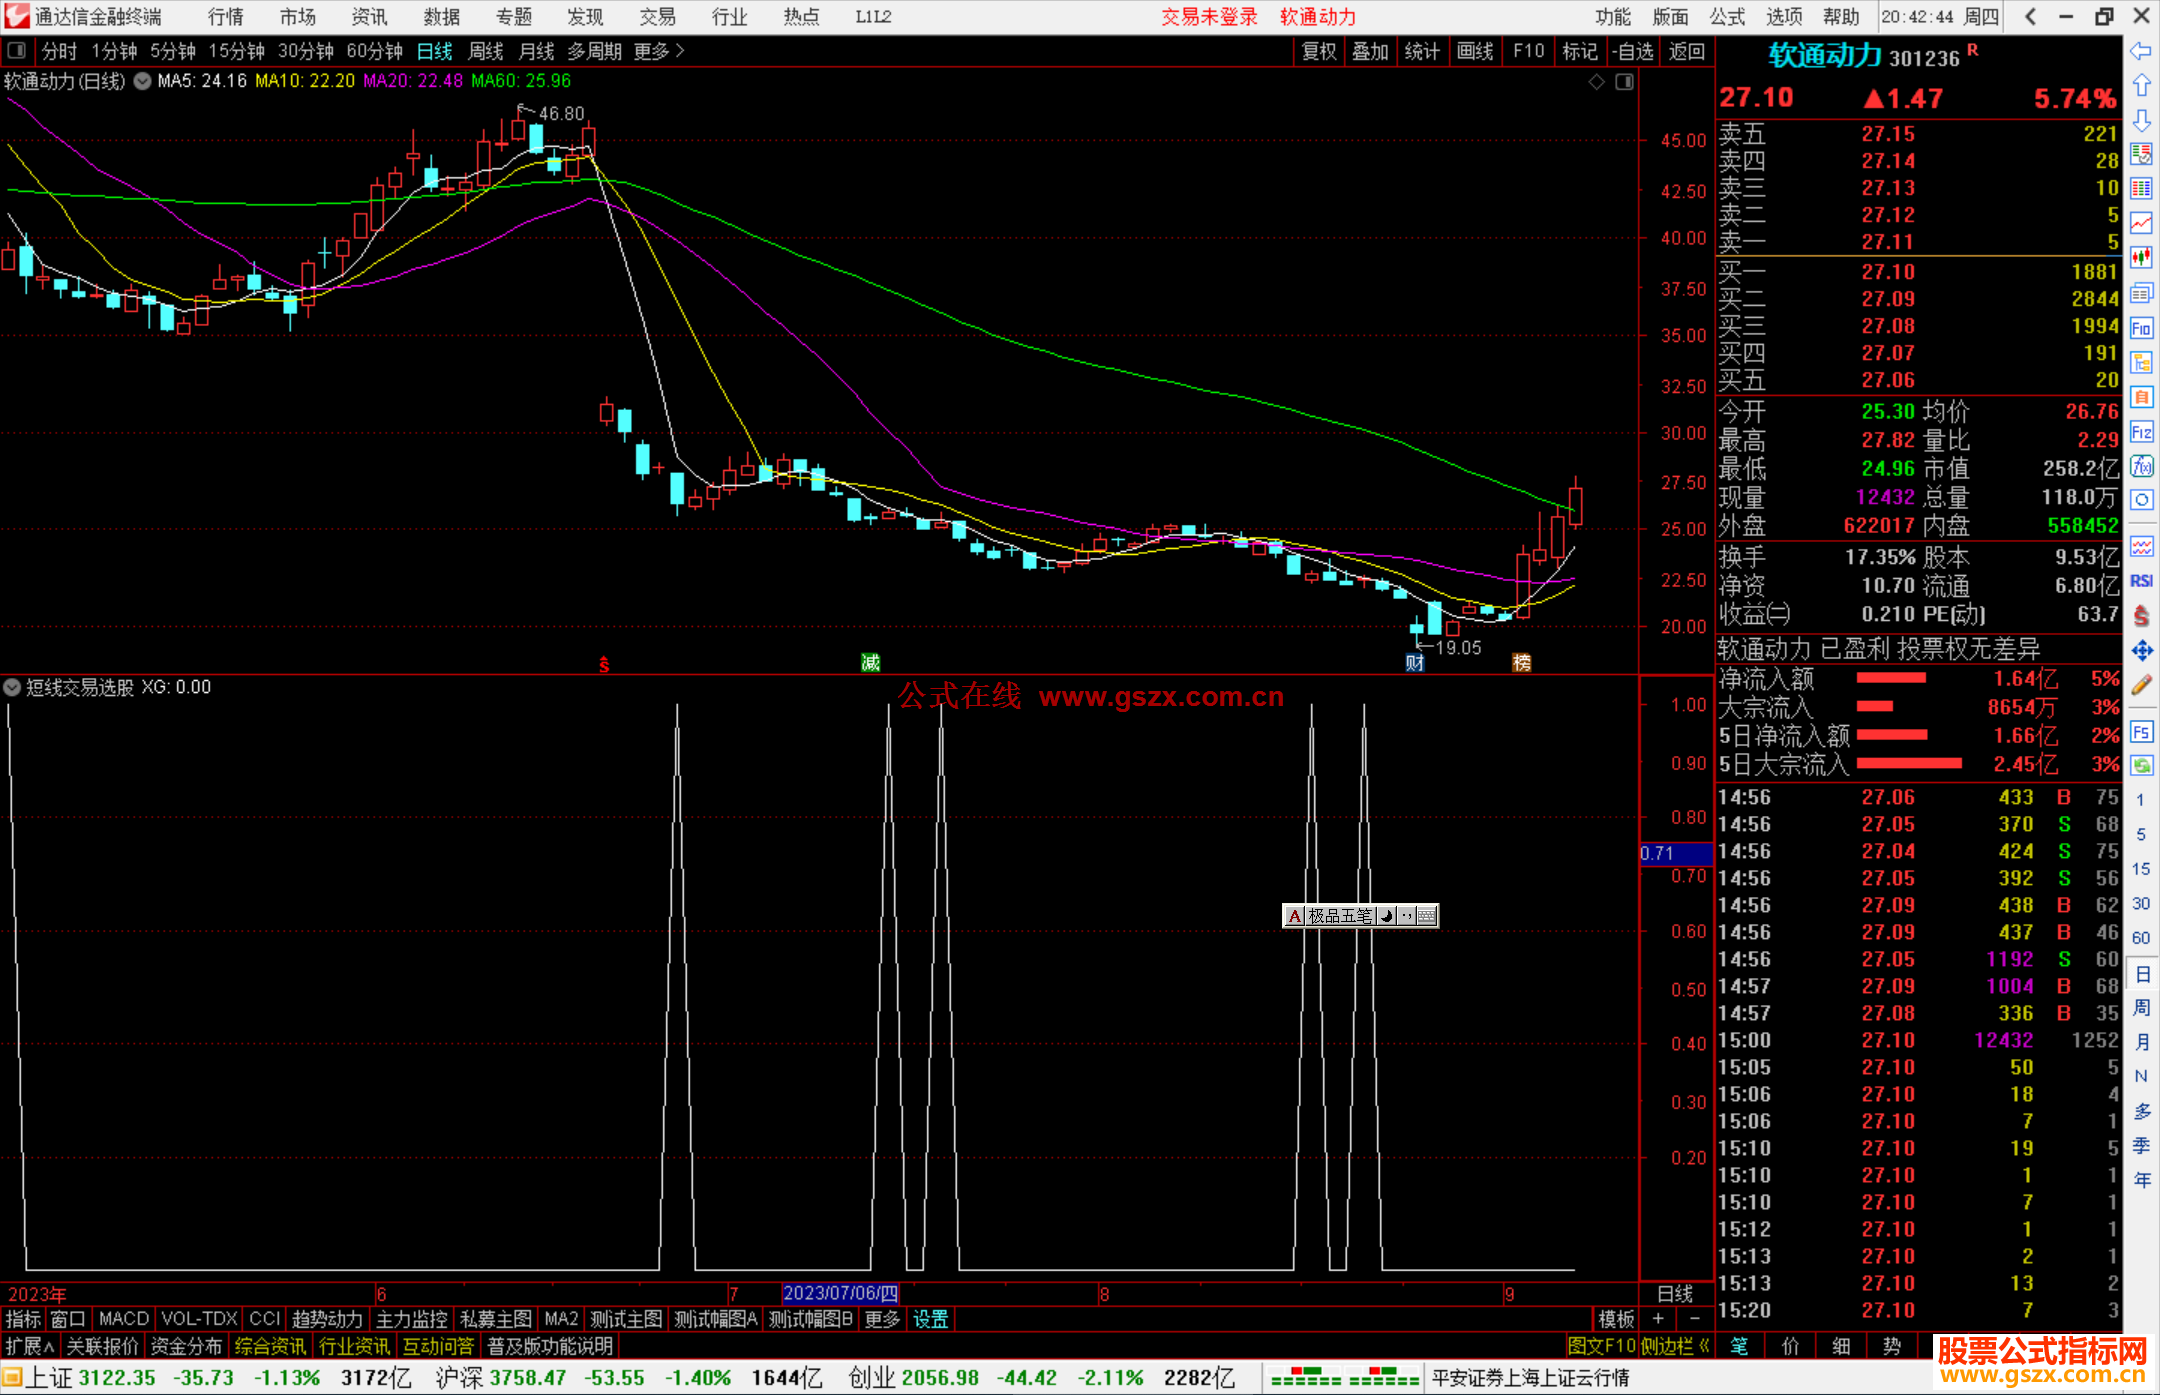
Task: Open the f(x) formula icon
Action: click(x=2141, y=466)
